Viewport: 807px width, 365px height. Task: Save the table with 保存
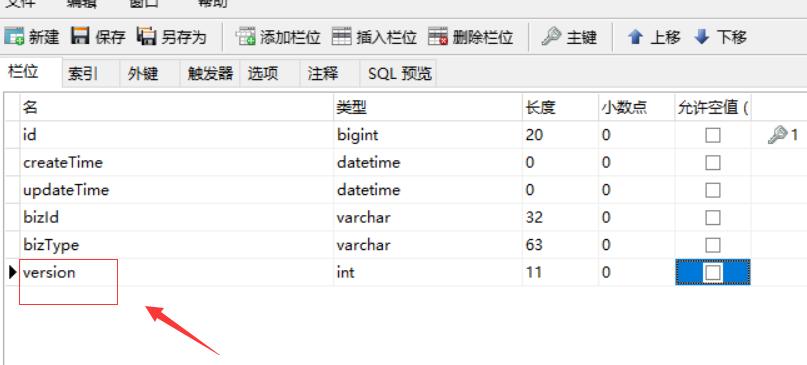(98, 37)
